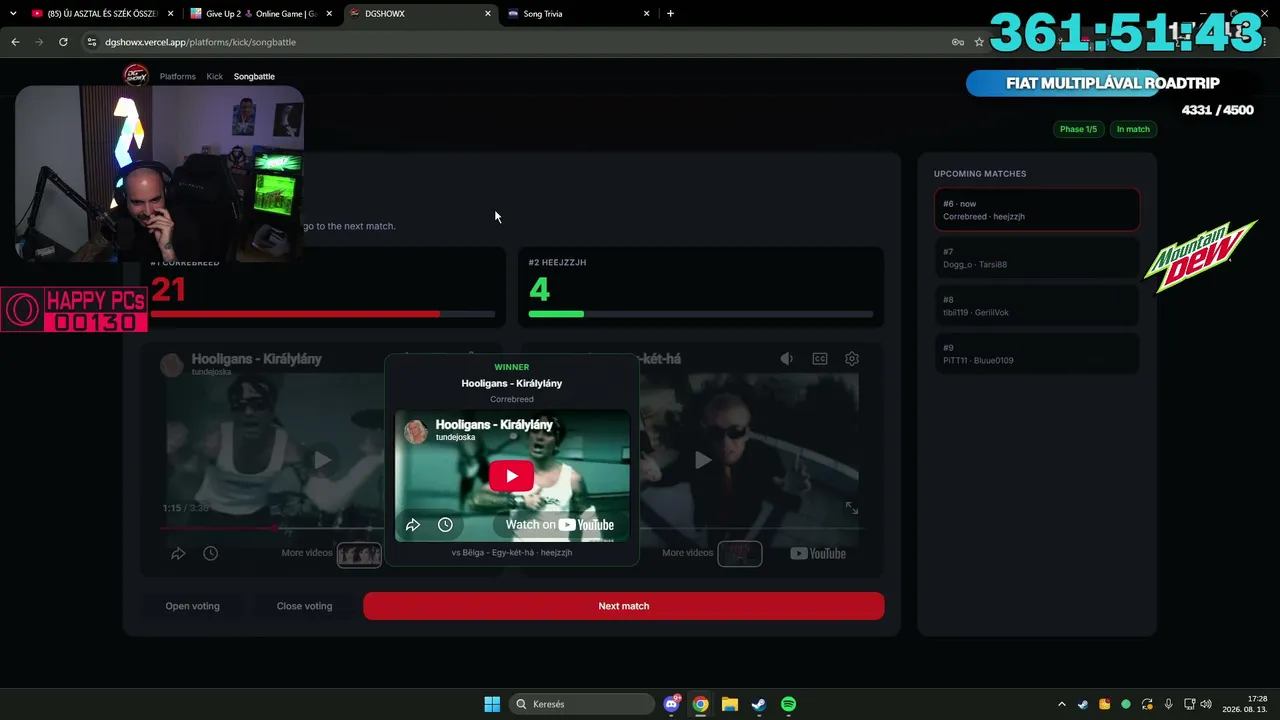The image size is (1280, 720).
Task: Click the share arrow under the Királylány player
Action: click(x=178, y=553)
